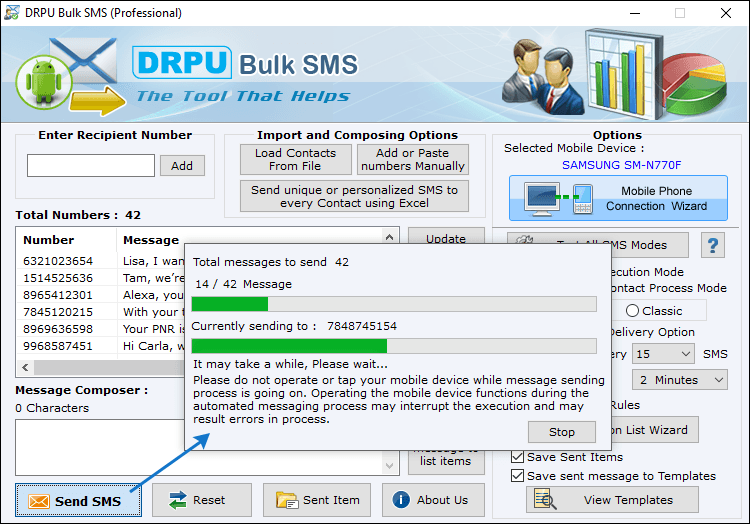Click message composer scroll down arrow
The width and height of the screenshot is (750, 524).
point(389,465)
